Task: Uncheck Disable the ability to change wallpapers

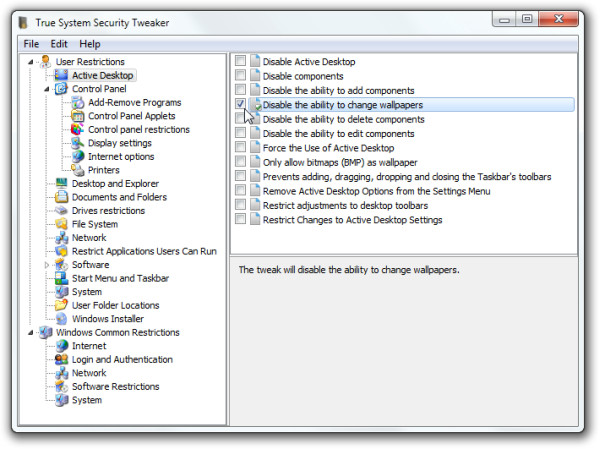Action: (240, 104)
